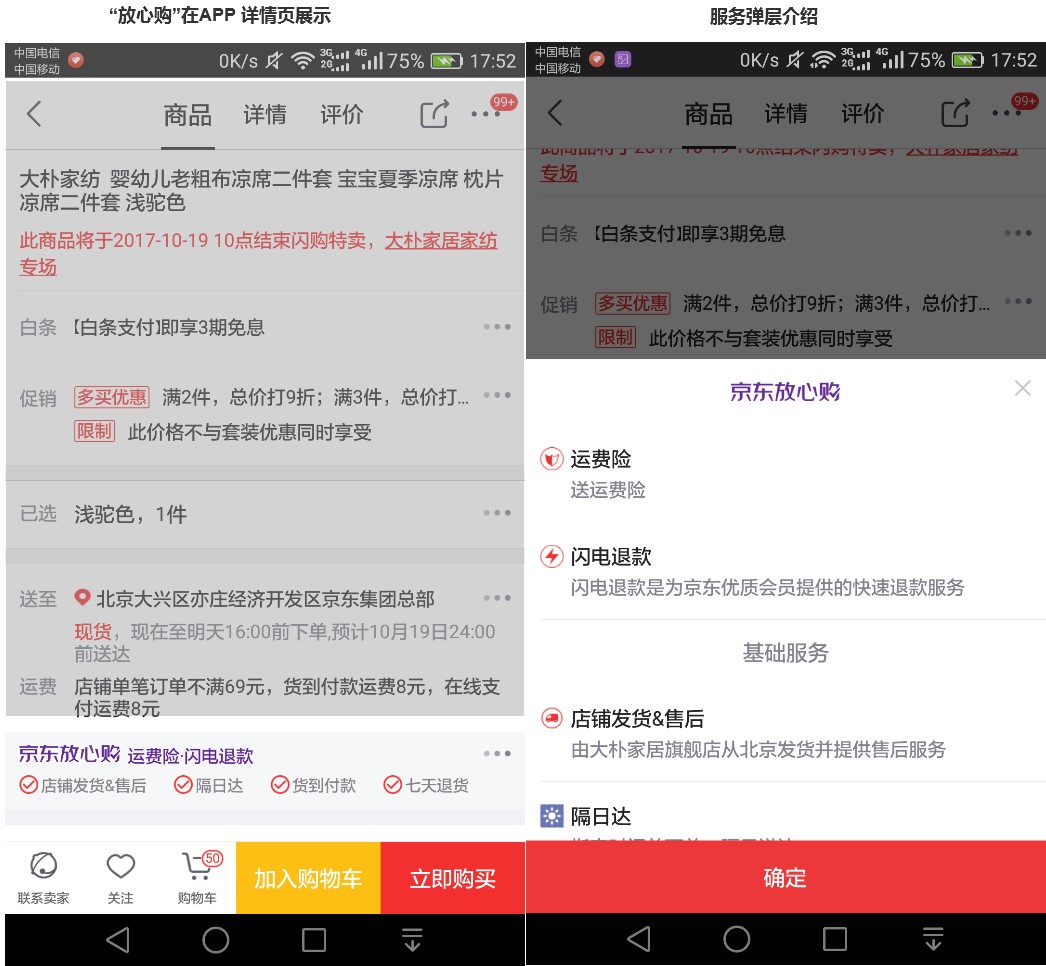The height and width of the screenshot is (966, 1046).
Task: Tap the 闪电退款 lightning icon in the popup
Action: 552,556
